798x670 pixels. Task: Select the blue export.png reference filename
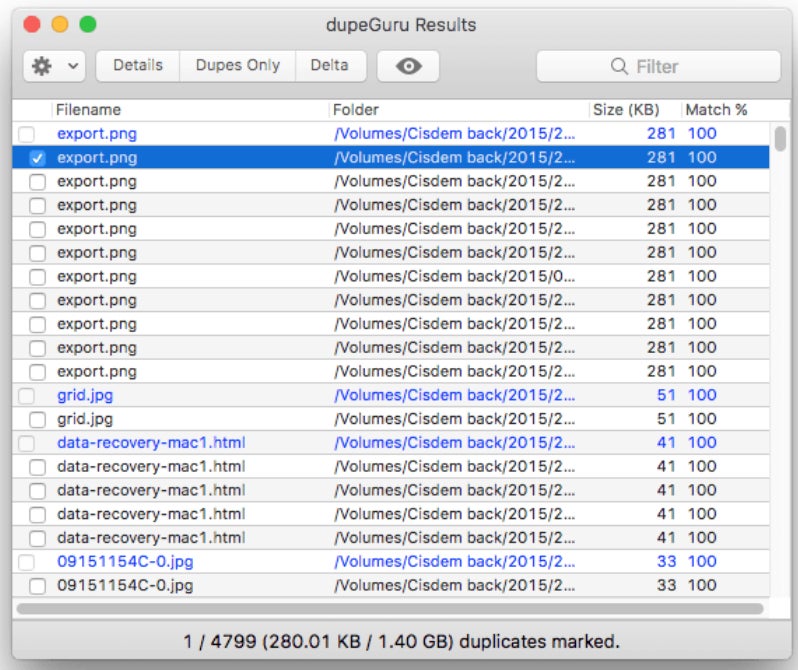click(97, 134)
